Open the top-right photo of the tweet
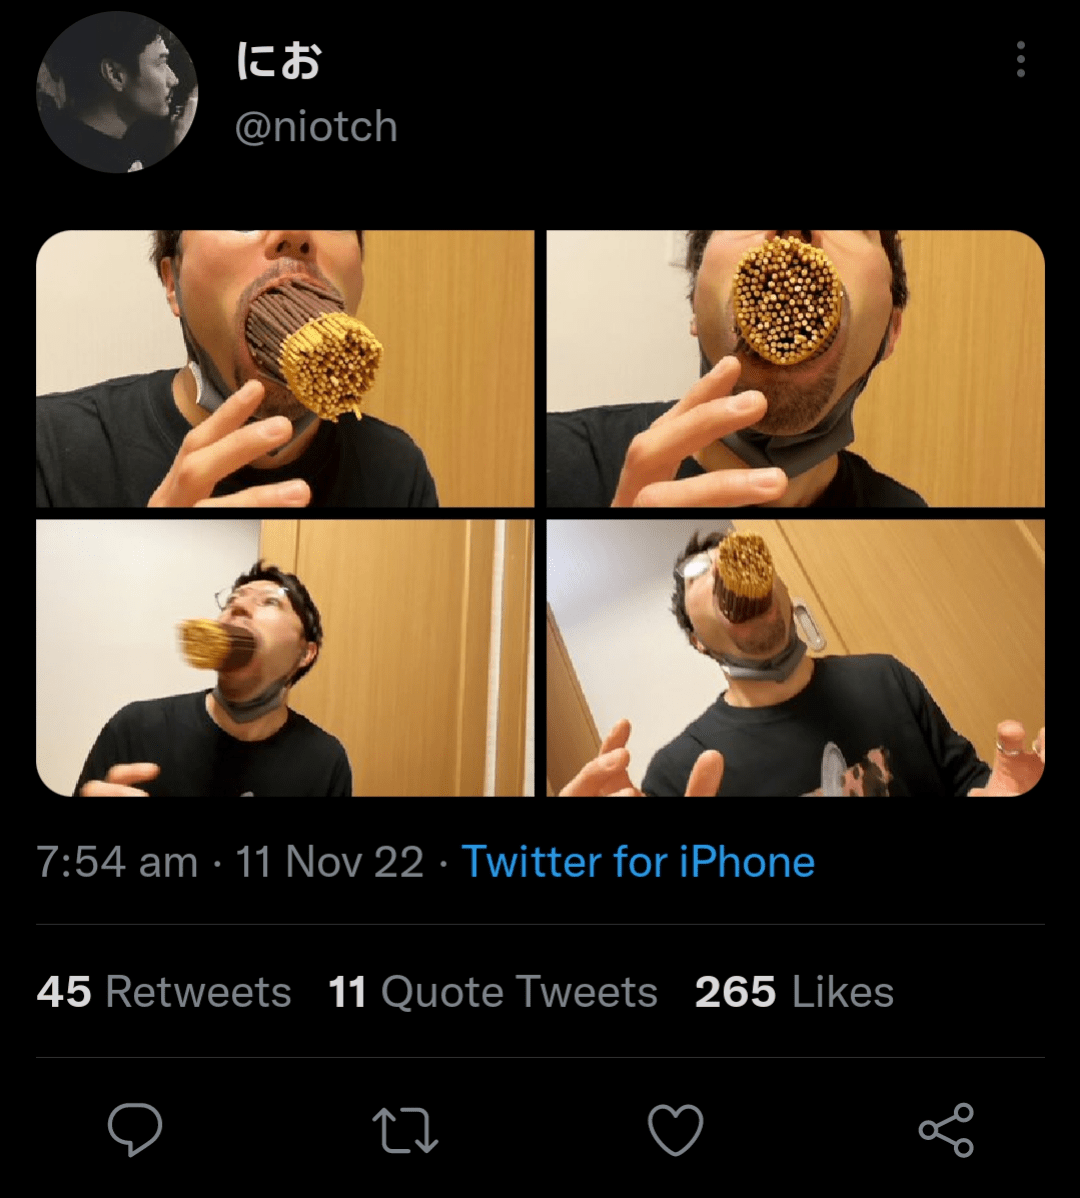This screenshot has width=1080, height=1198. pos(795,369)
